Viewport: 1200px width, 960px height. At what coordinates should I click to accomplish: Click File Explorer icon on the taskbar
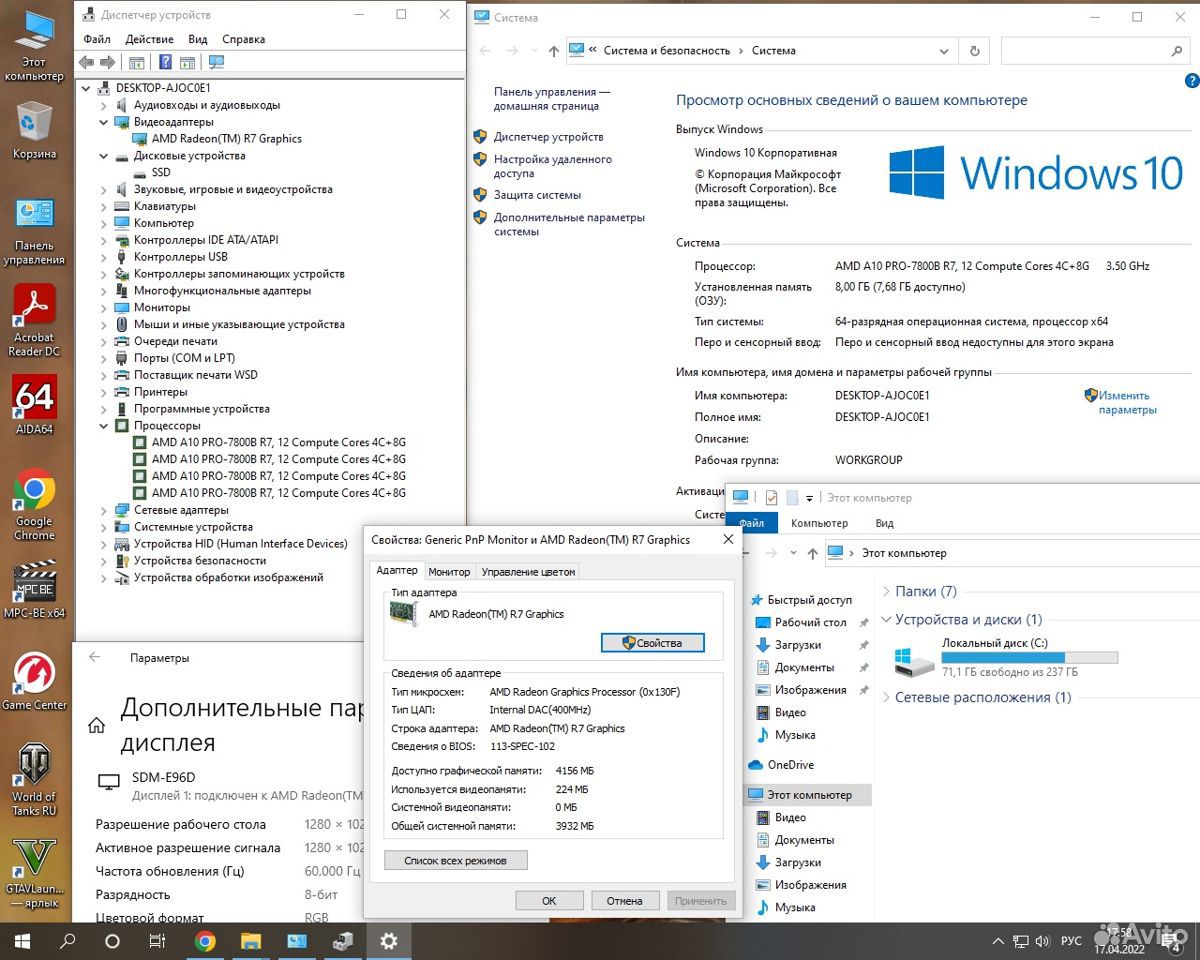[x=251, y=941]
